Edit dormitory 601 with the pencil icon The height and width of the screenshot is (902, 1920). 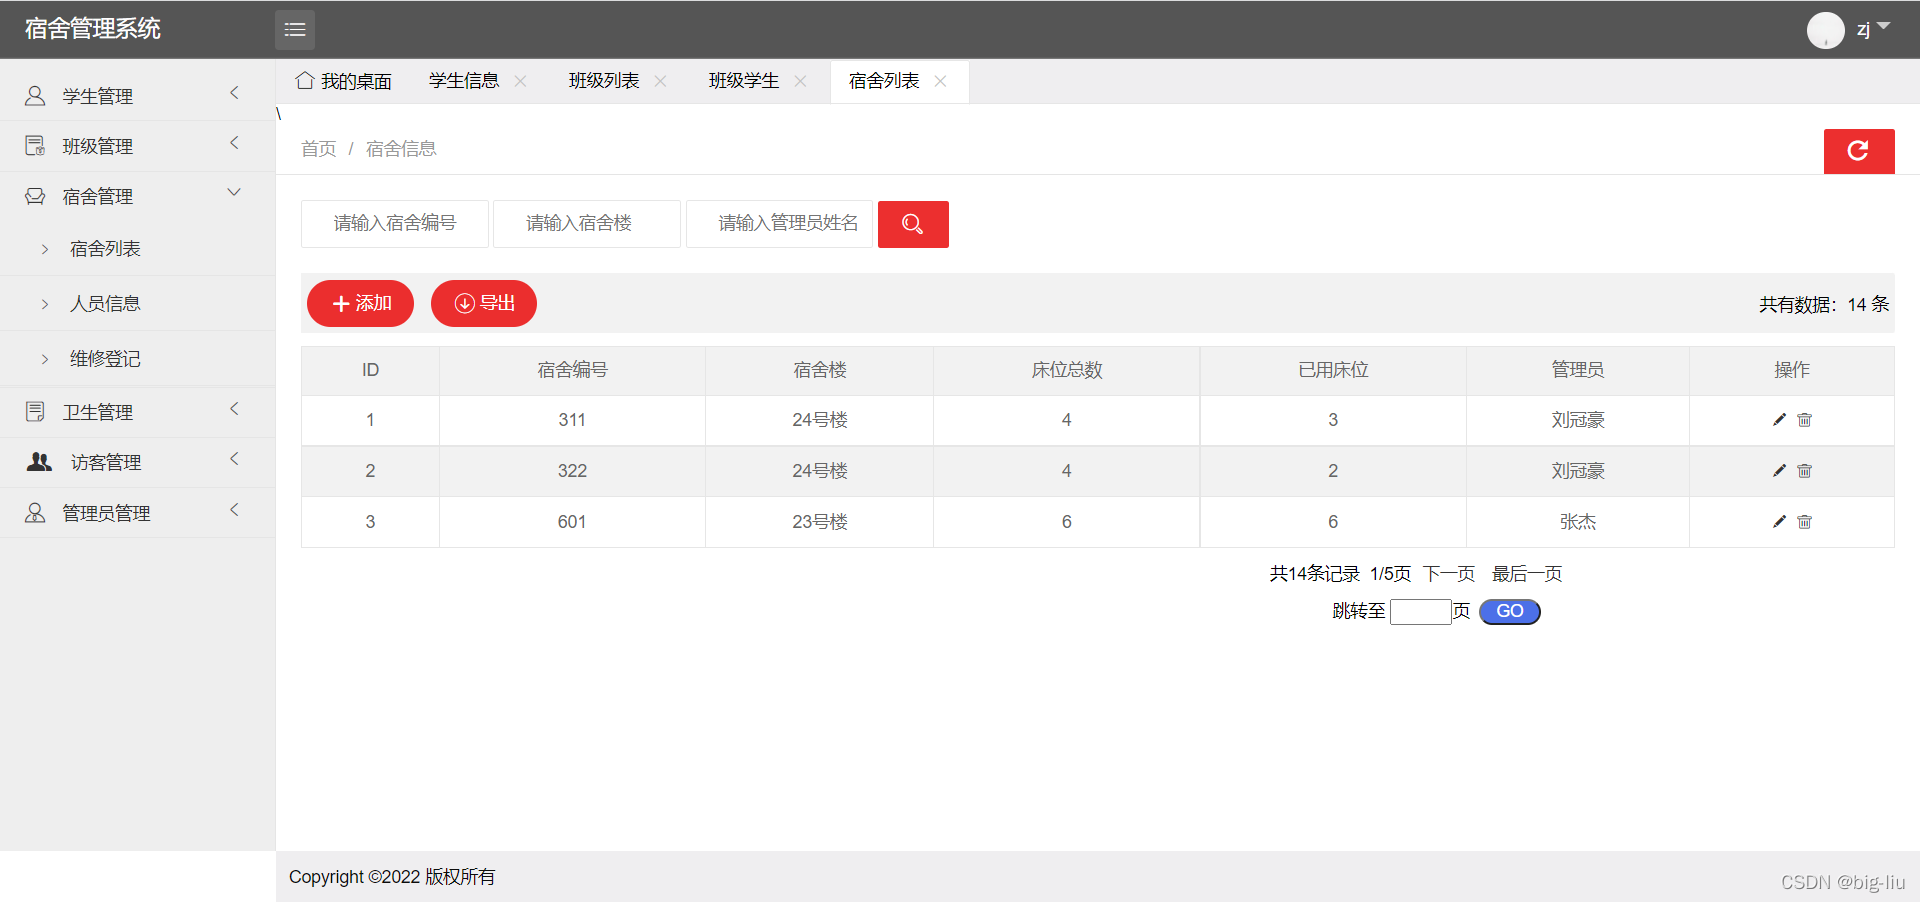[x=1779, y=522]
